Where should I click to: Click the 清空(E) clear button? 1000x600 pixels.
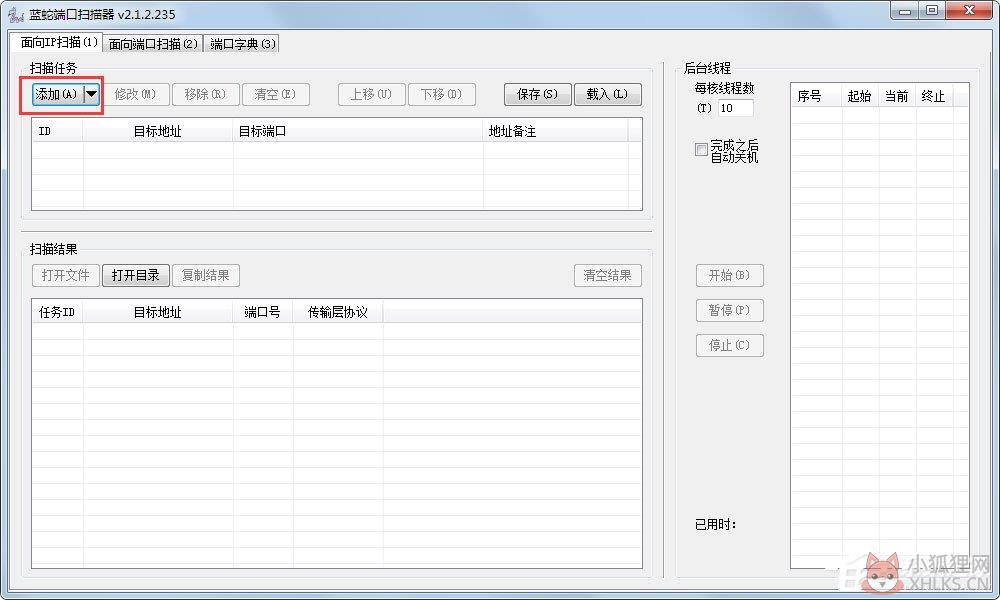[x=275, y=94]
